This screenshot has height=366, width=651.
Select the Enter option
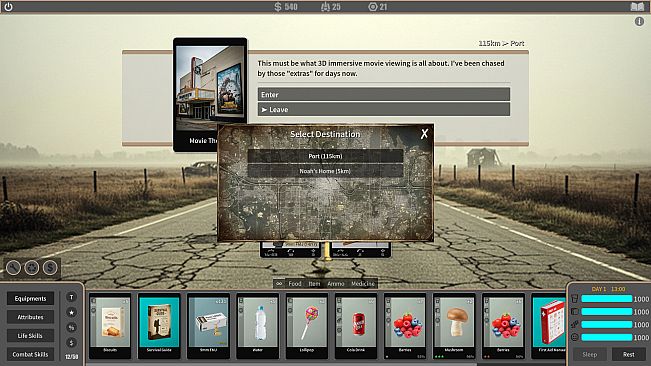pos(384,95)
